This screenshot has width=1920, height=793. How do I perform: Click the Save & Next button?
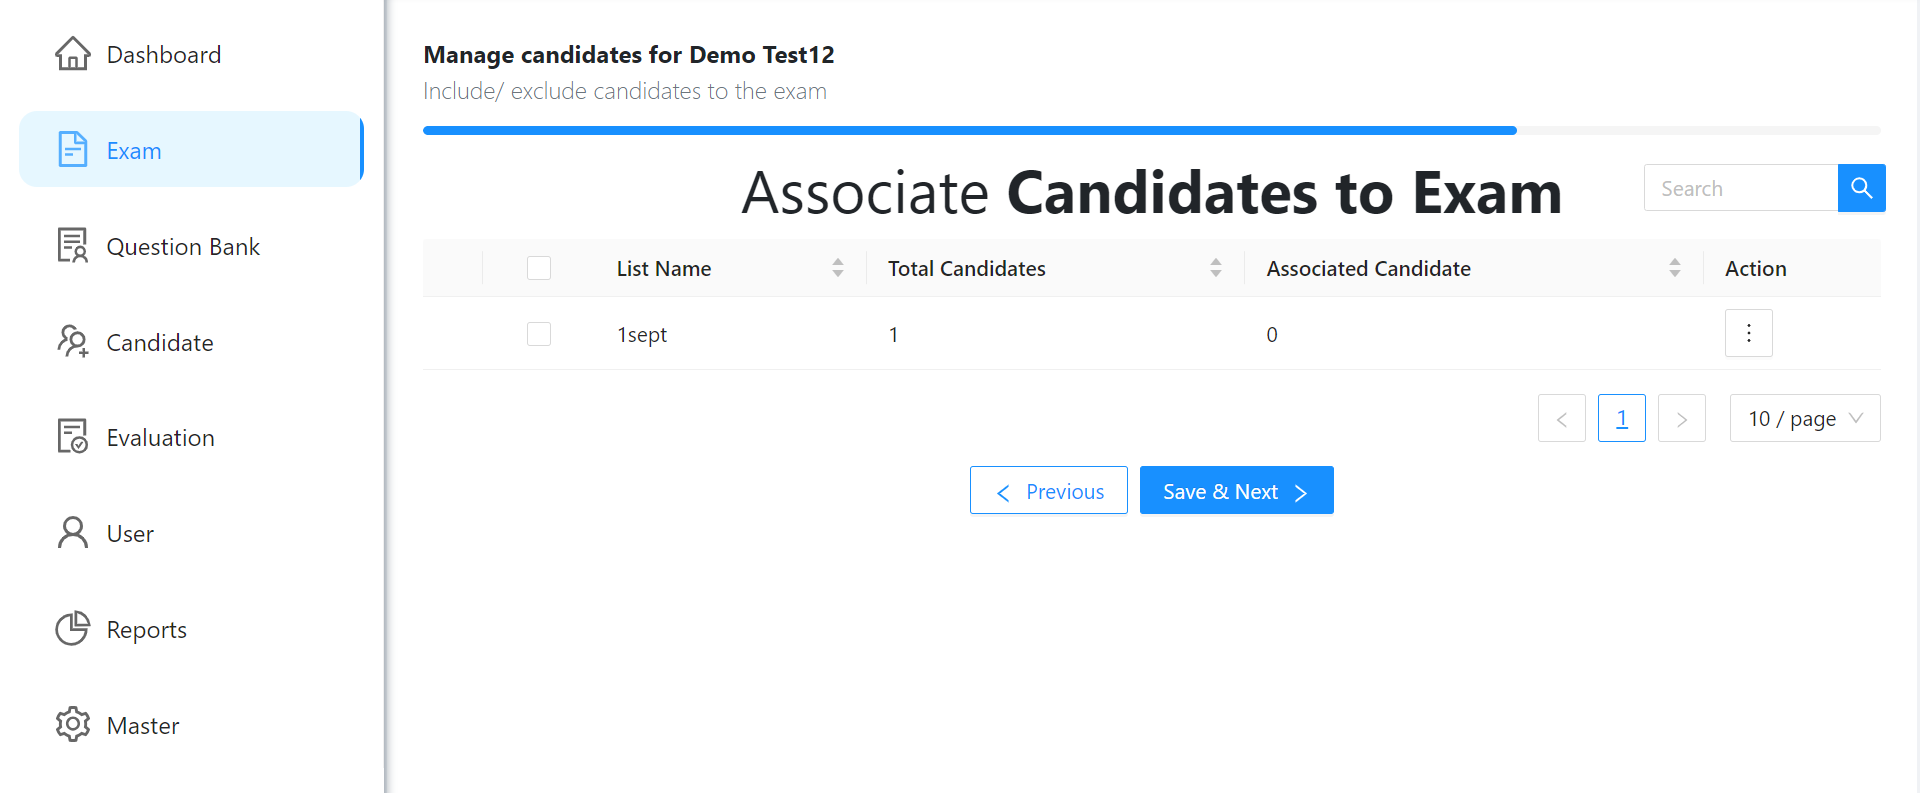pos(1237,490)
